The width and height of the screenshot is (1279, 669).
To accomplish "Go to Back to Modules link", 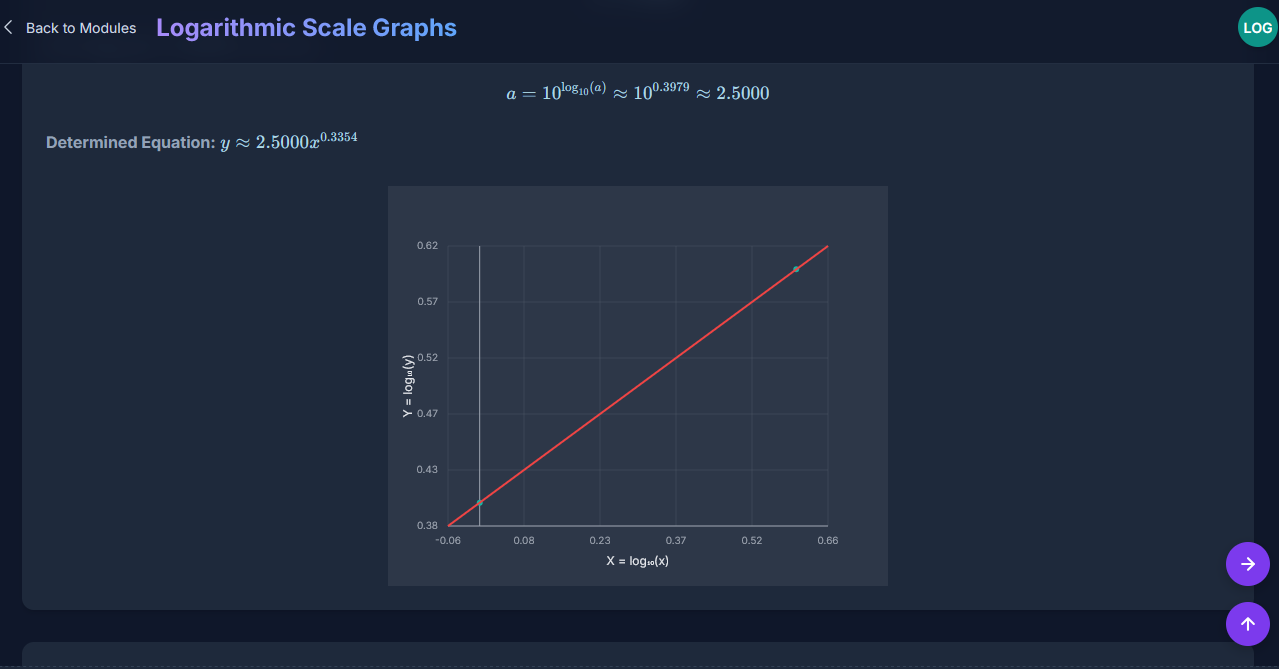I will coord(80,28).
